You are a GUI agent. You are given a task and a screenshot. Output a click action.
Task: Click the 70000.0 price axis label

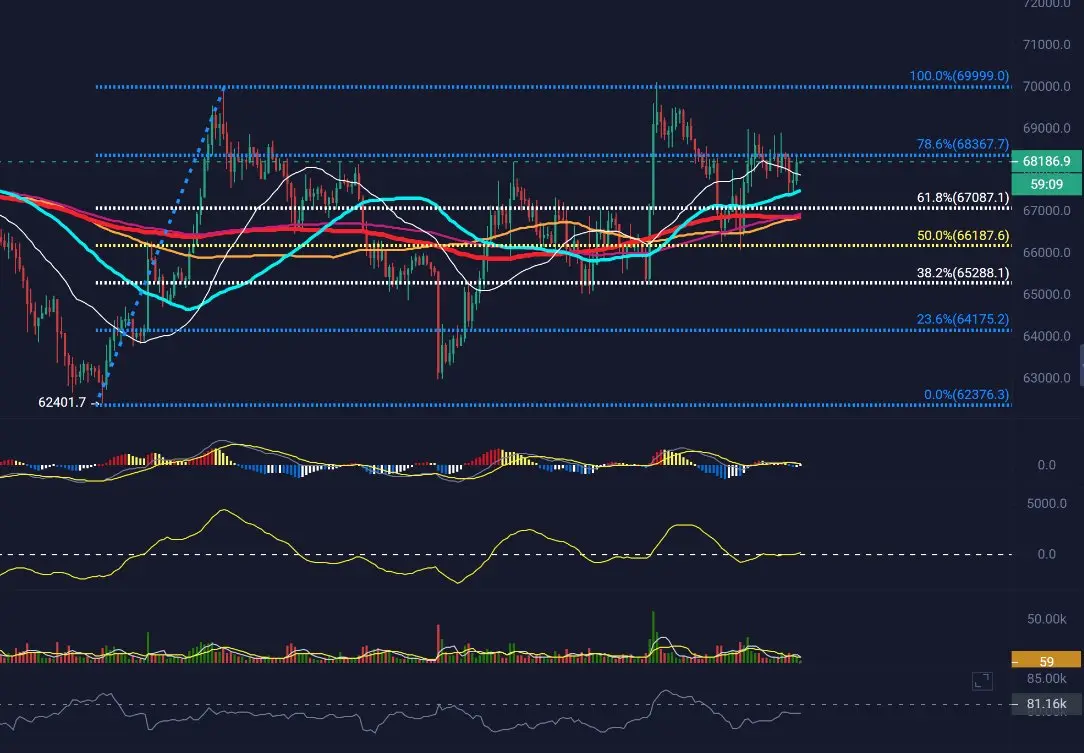[1046, 86]
